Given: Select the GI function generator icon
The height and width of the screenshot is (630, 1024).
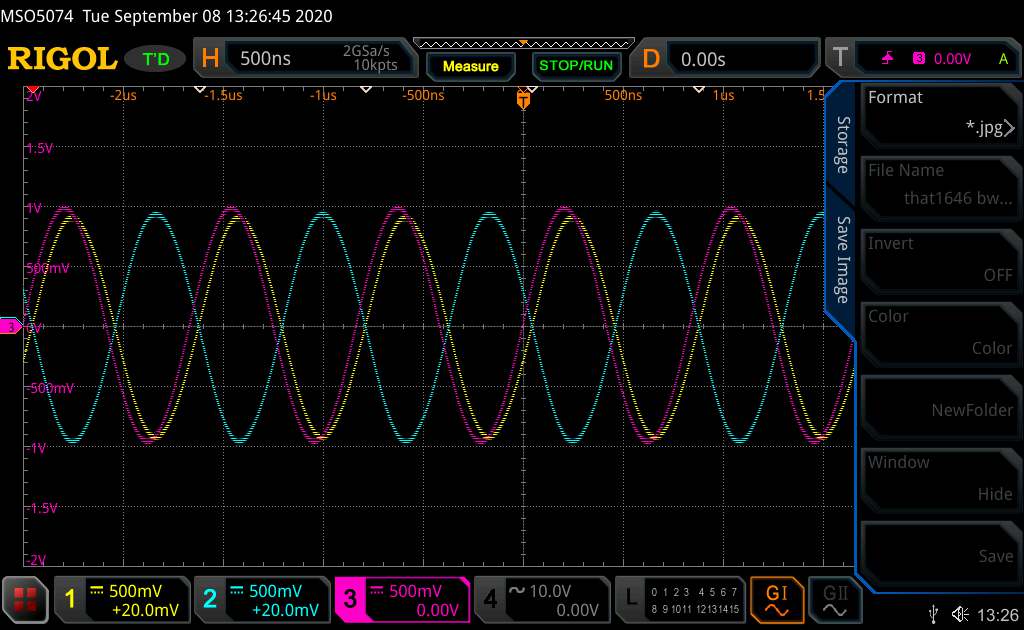Looking at the screenshot, I should 776,598.
